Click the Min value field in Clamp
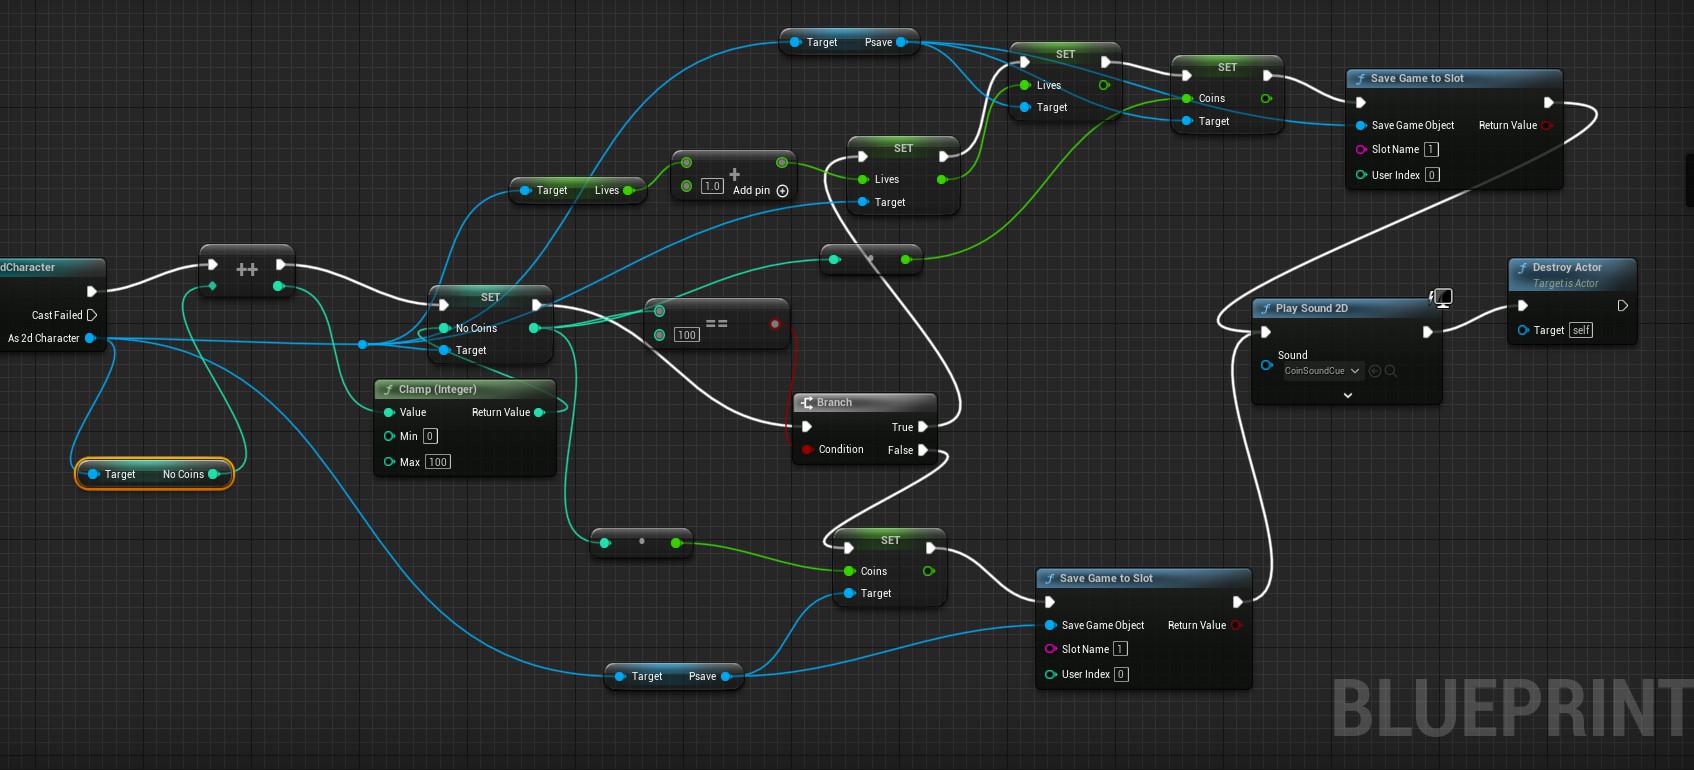Image resolution: width=1694 pixels, height=770 pixels. (x=430, y=436)
